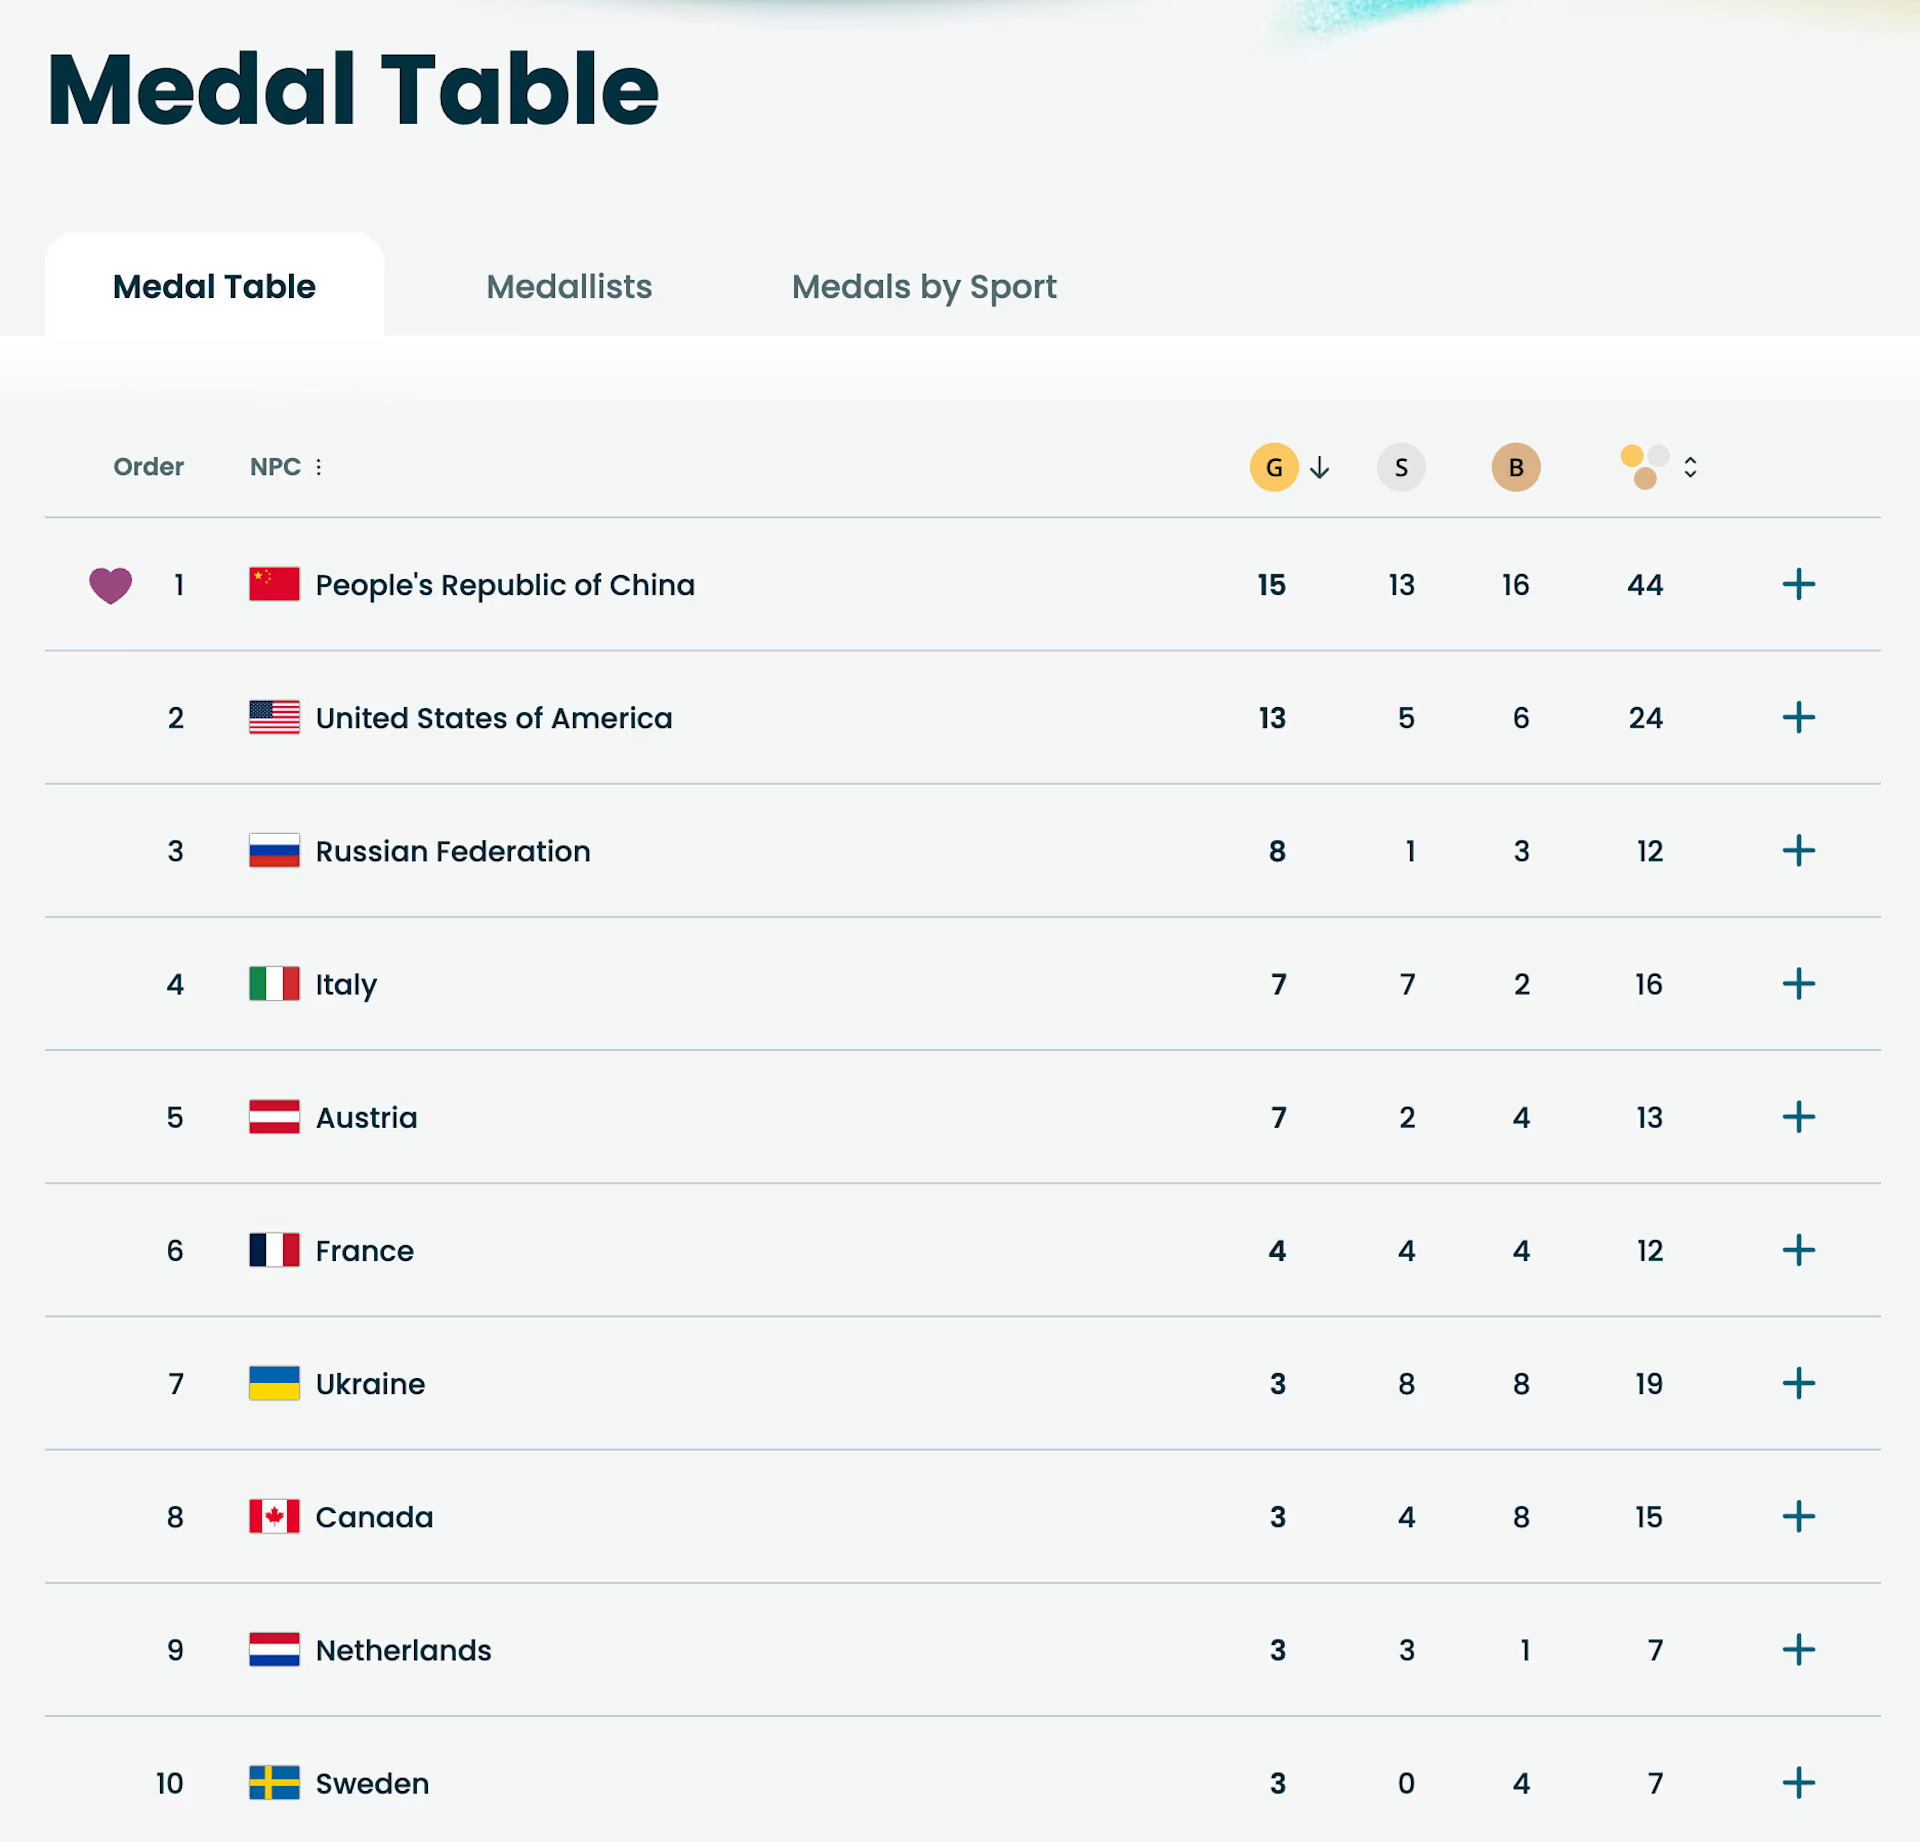The height and width of the screenshot is (1842, 1920).
Task: Open the Austria country link
Action: click(x=366, y=1118)
